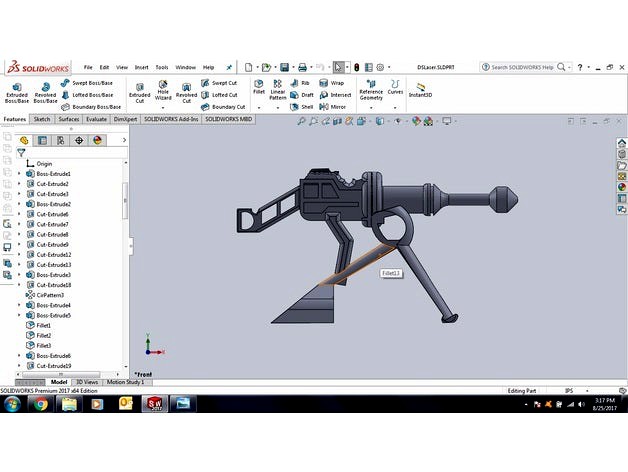Expand the Curves dropdown
The width and height of the screenshot is (628, 472).
[395, 88]
